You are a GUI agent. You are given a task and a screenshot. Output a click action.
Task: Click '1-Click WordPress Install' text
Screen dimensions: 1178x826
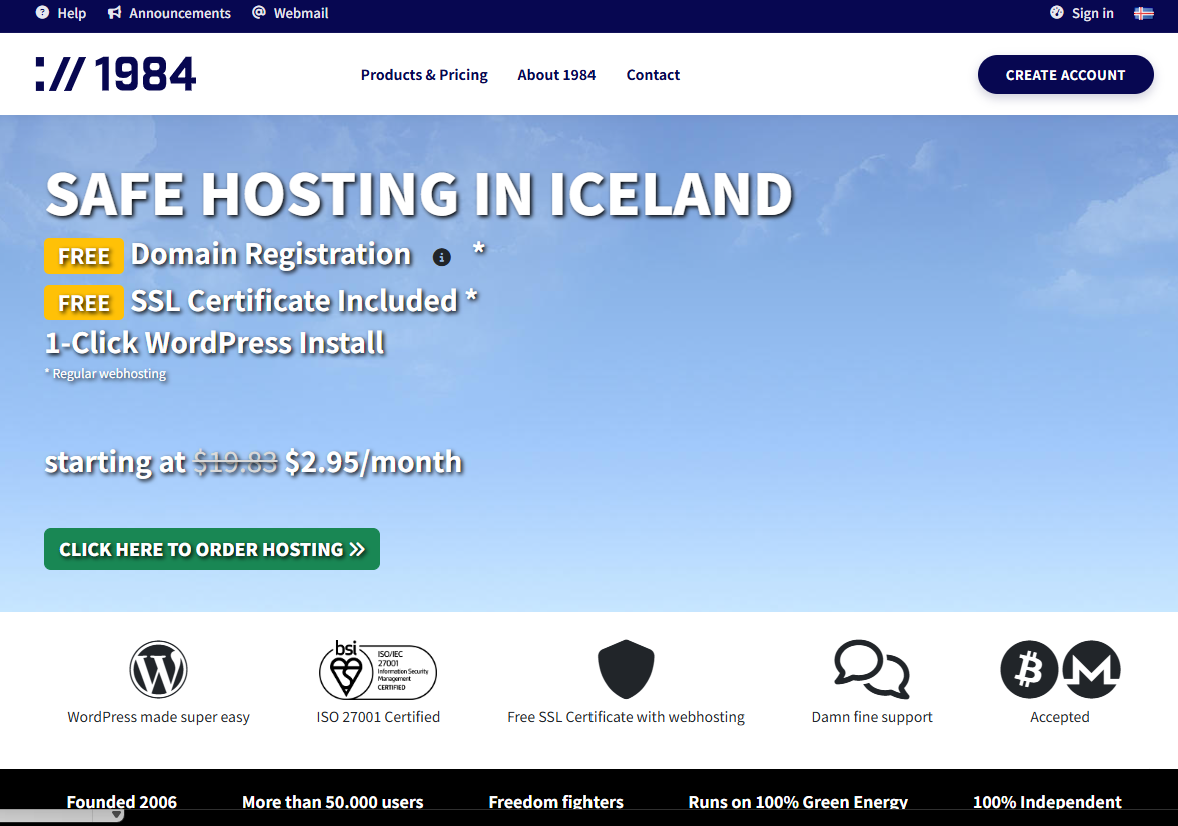point(215,343)
